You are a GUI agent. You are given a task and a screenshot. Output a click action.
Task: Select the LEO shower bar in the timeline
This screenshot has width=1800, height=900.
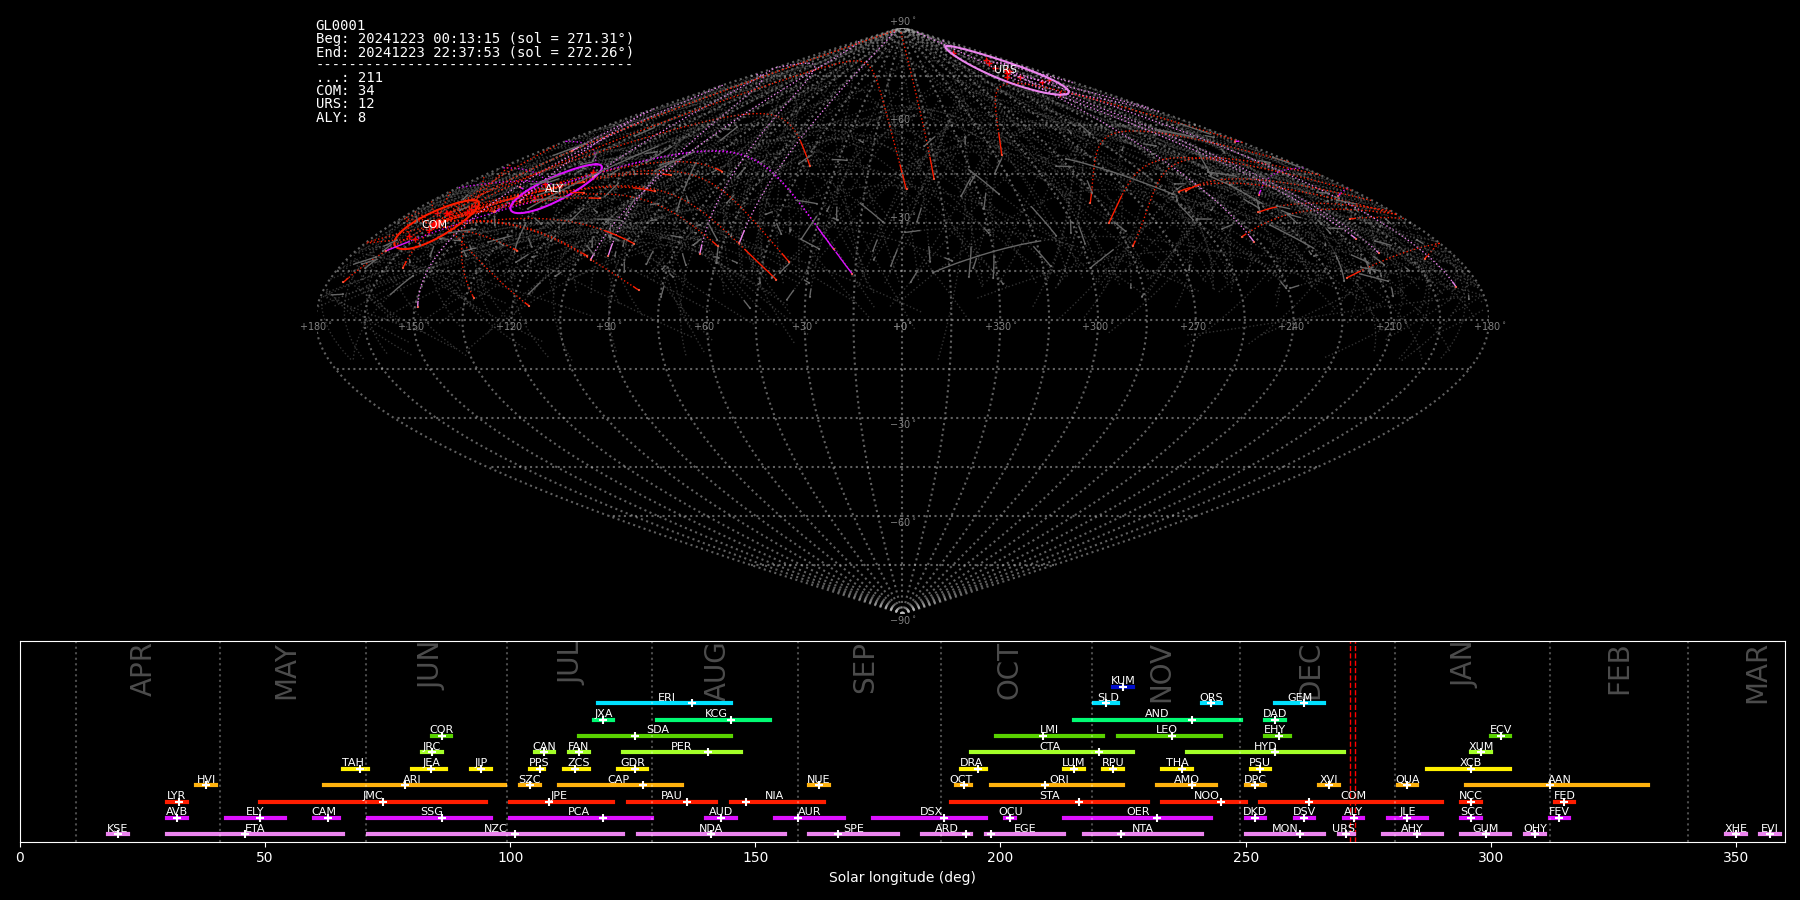(x=1169, y=736)
